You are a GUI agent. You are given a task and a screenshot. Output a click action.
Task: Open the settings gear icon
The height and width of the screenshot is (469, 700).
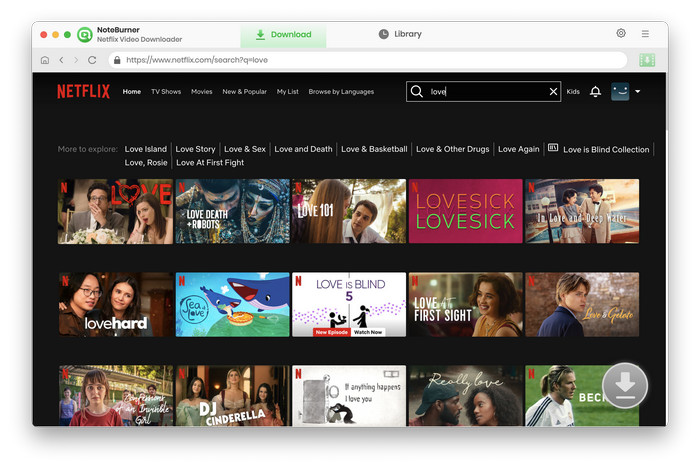tap(621, 33)
